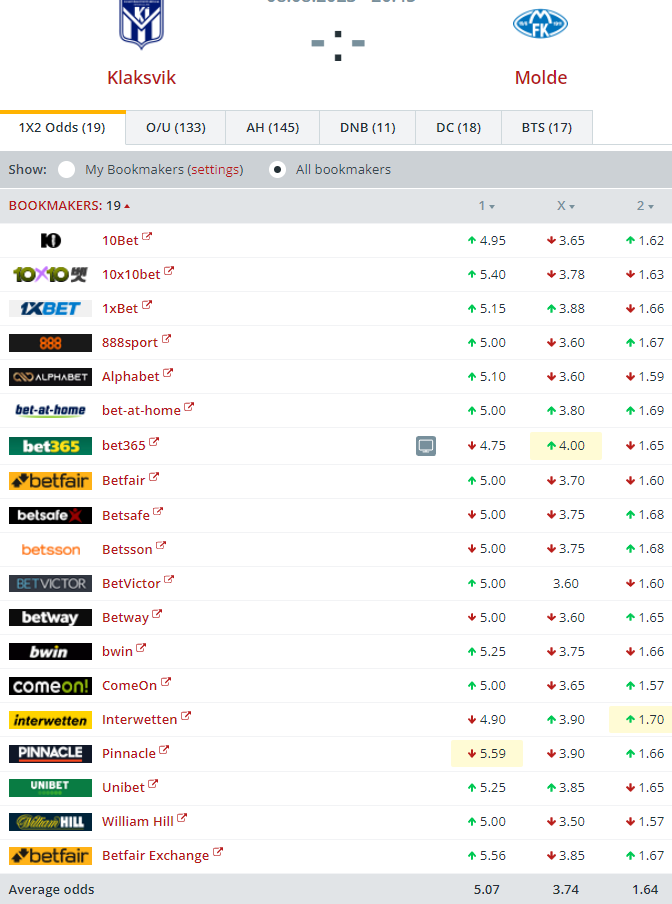Select the All bookmakers radio button
This screenshot has height=904, width=672.
pyautogui.click(x=277, y=170)
